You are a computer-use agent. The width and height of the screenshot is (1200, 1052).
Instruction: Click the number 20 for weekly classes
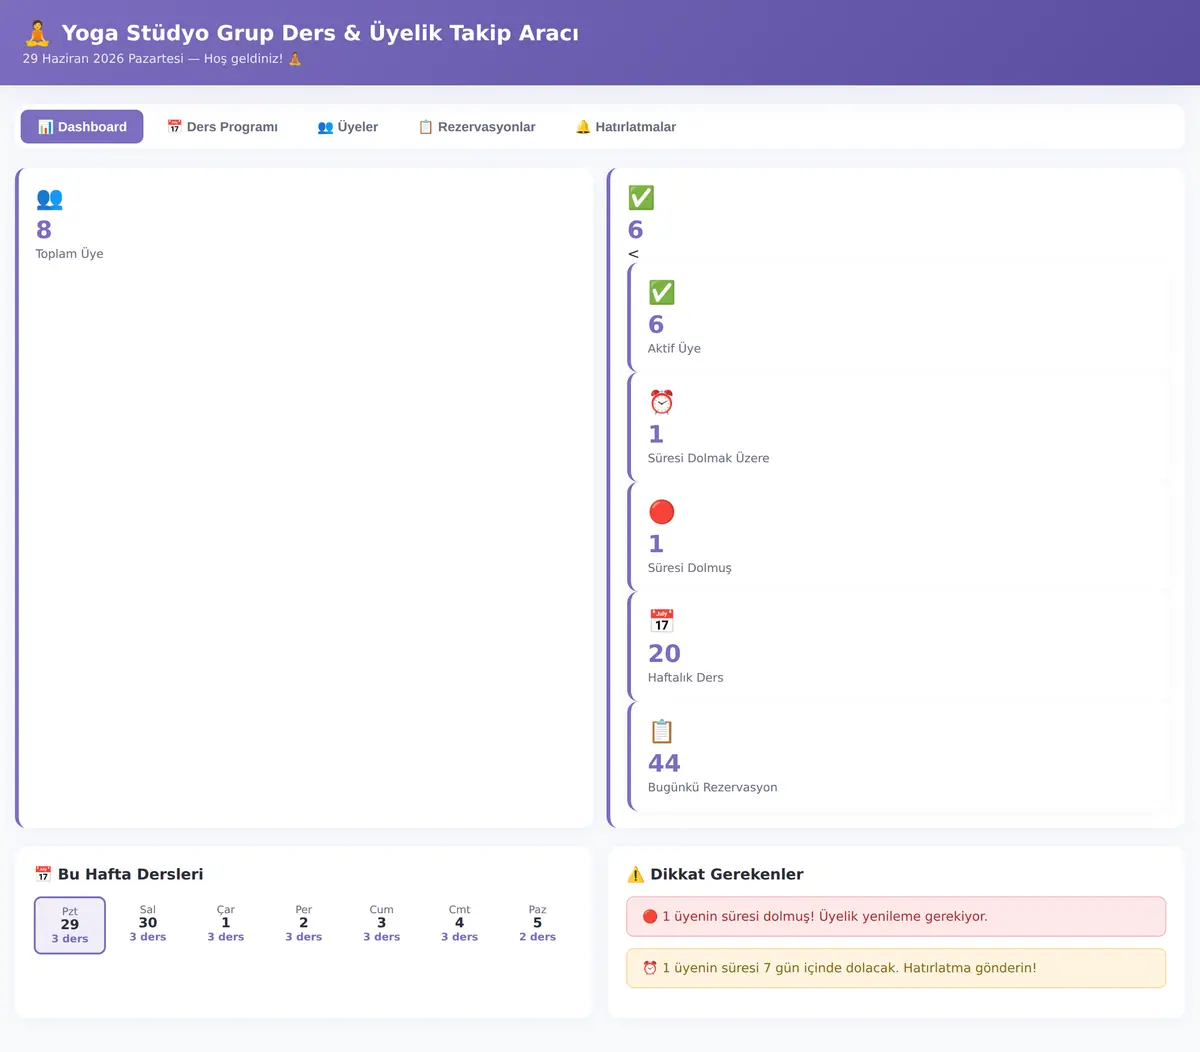click(x=664, y=654)
